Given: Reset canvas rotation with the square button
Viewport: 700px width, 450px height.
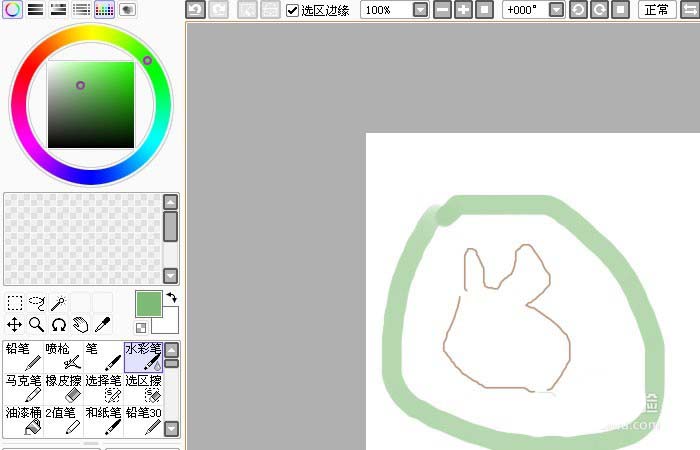Looking at the screenshot, I should tap(621, 10).
